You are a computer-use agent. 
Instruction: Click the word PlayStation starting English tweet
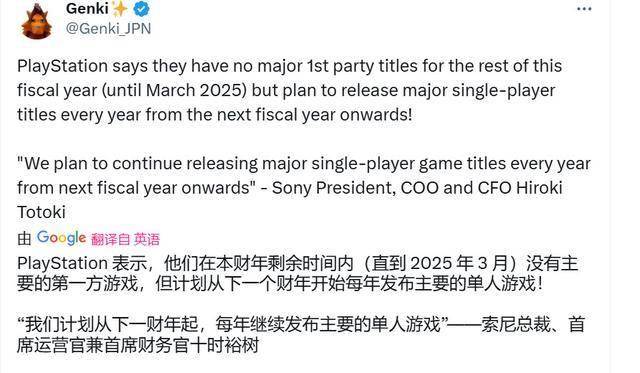tap(62, 67)
